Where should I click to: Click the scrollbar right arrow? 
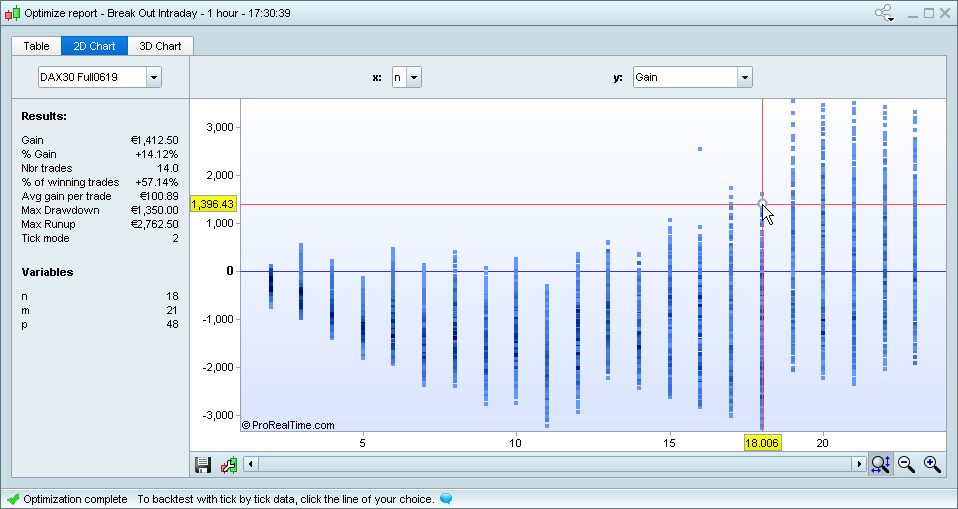click(858, 464)
